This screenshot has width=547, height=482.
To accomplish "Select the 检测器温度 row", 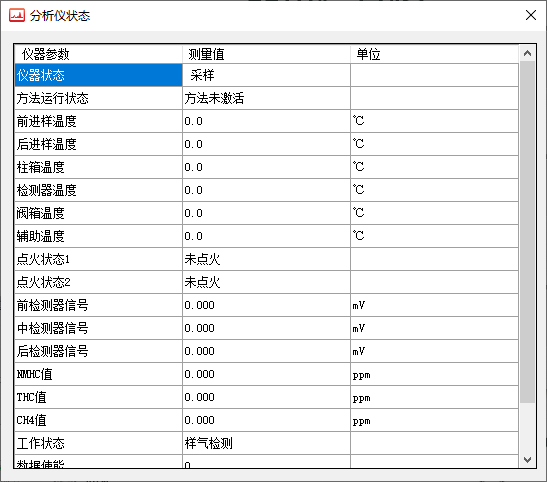I will [266, 190].
